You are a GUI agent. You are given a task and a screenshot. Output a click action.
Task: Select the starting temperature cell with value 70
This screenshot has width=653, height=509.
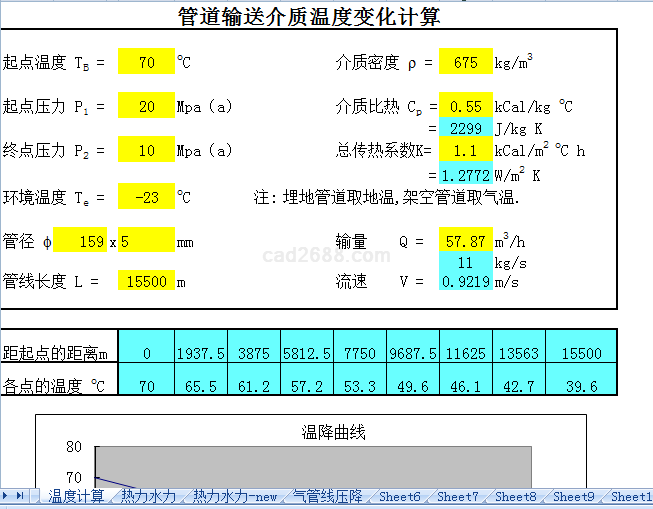click(146, 63)
